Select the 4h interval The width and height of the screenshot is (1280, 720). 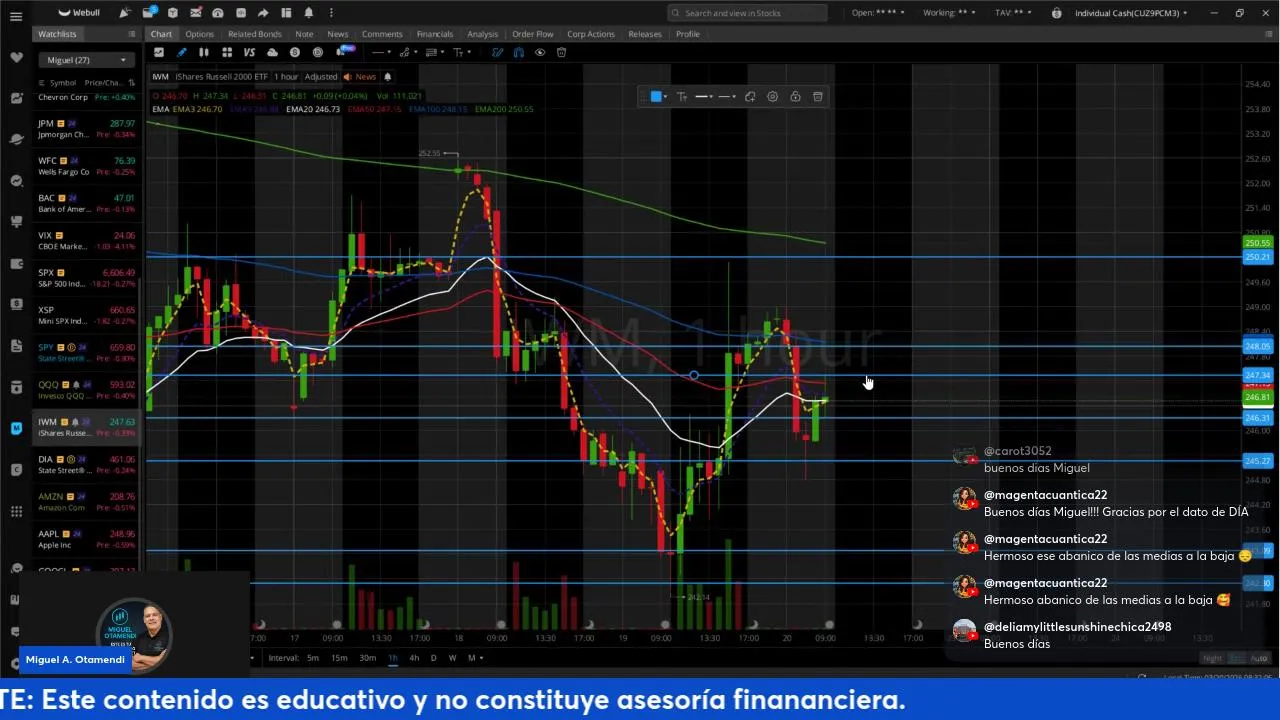pos(414,658)
